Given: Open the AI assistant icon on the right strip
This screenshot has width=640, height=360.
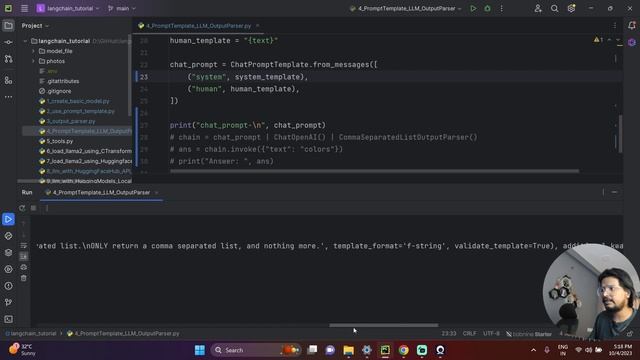Looking at the screenshot, I should [631, 42].
